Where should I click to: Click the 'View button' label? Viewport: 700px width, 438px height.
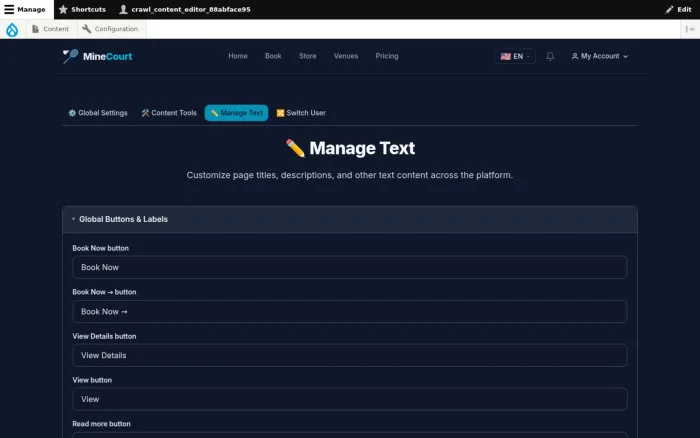(x=92, y=380)
